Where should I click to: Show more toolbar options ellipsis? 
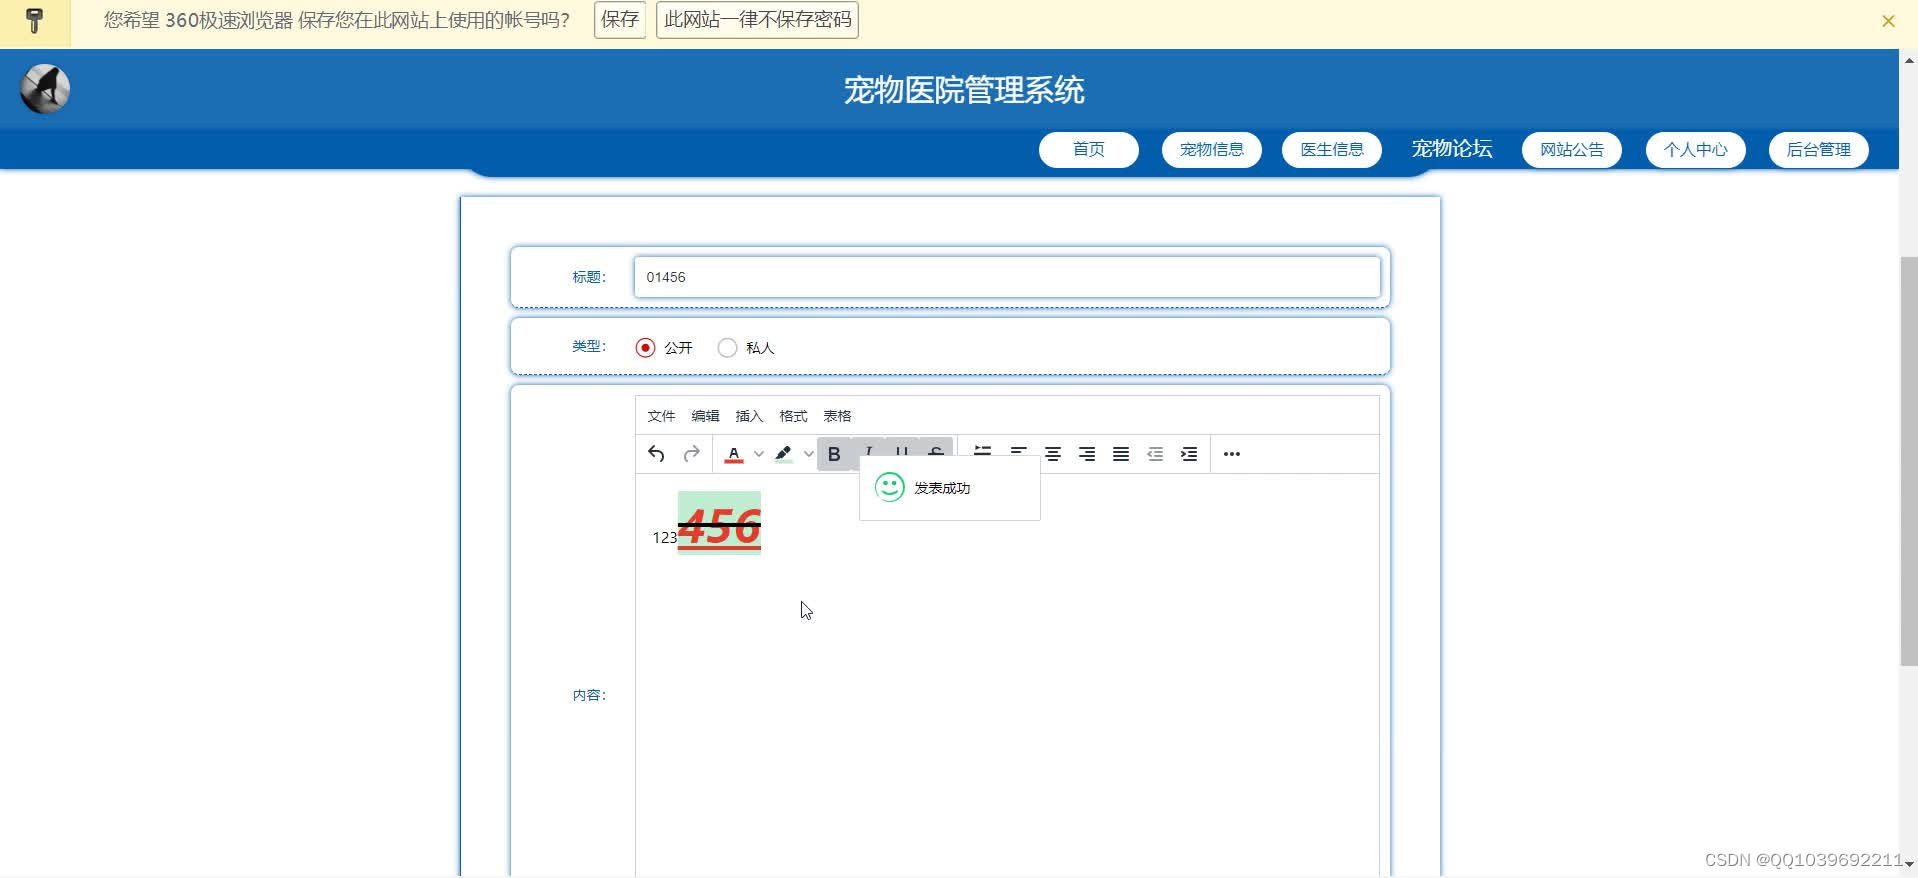point(1232,454)
